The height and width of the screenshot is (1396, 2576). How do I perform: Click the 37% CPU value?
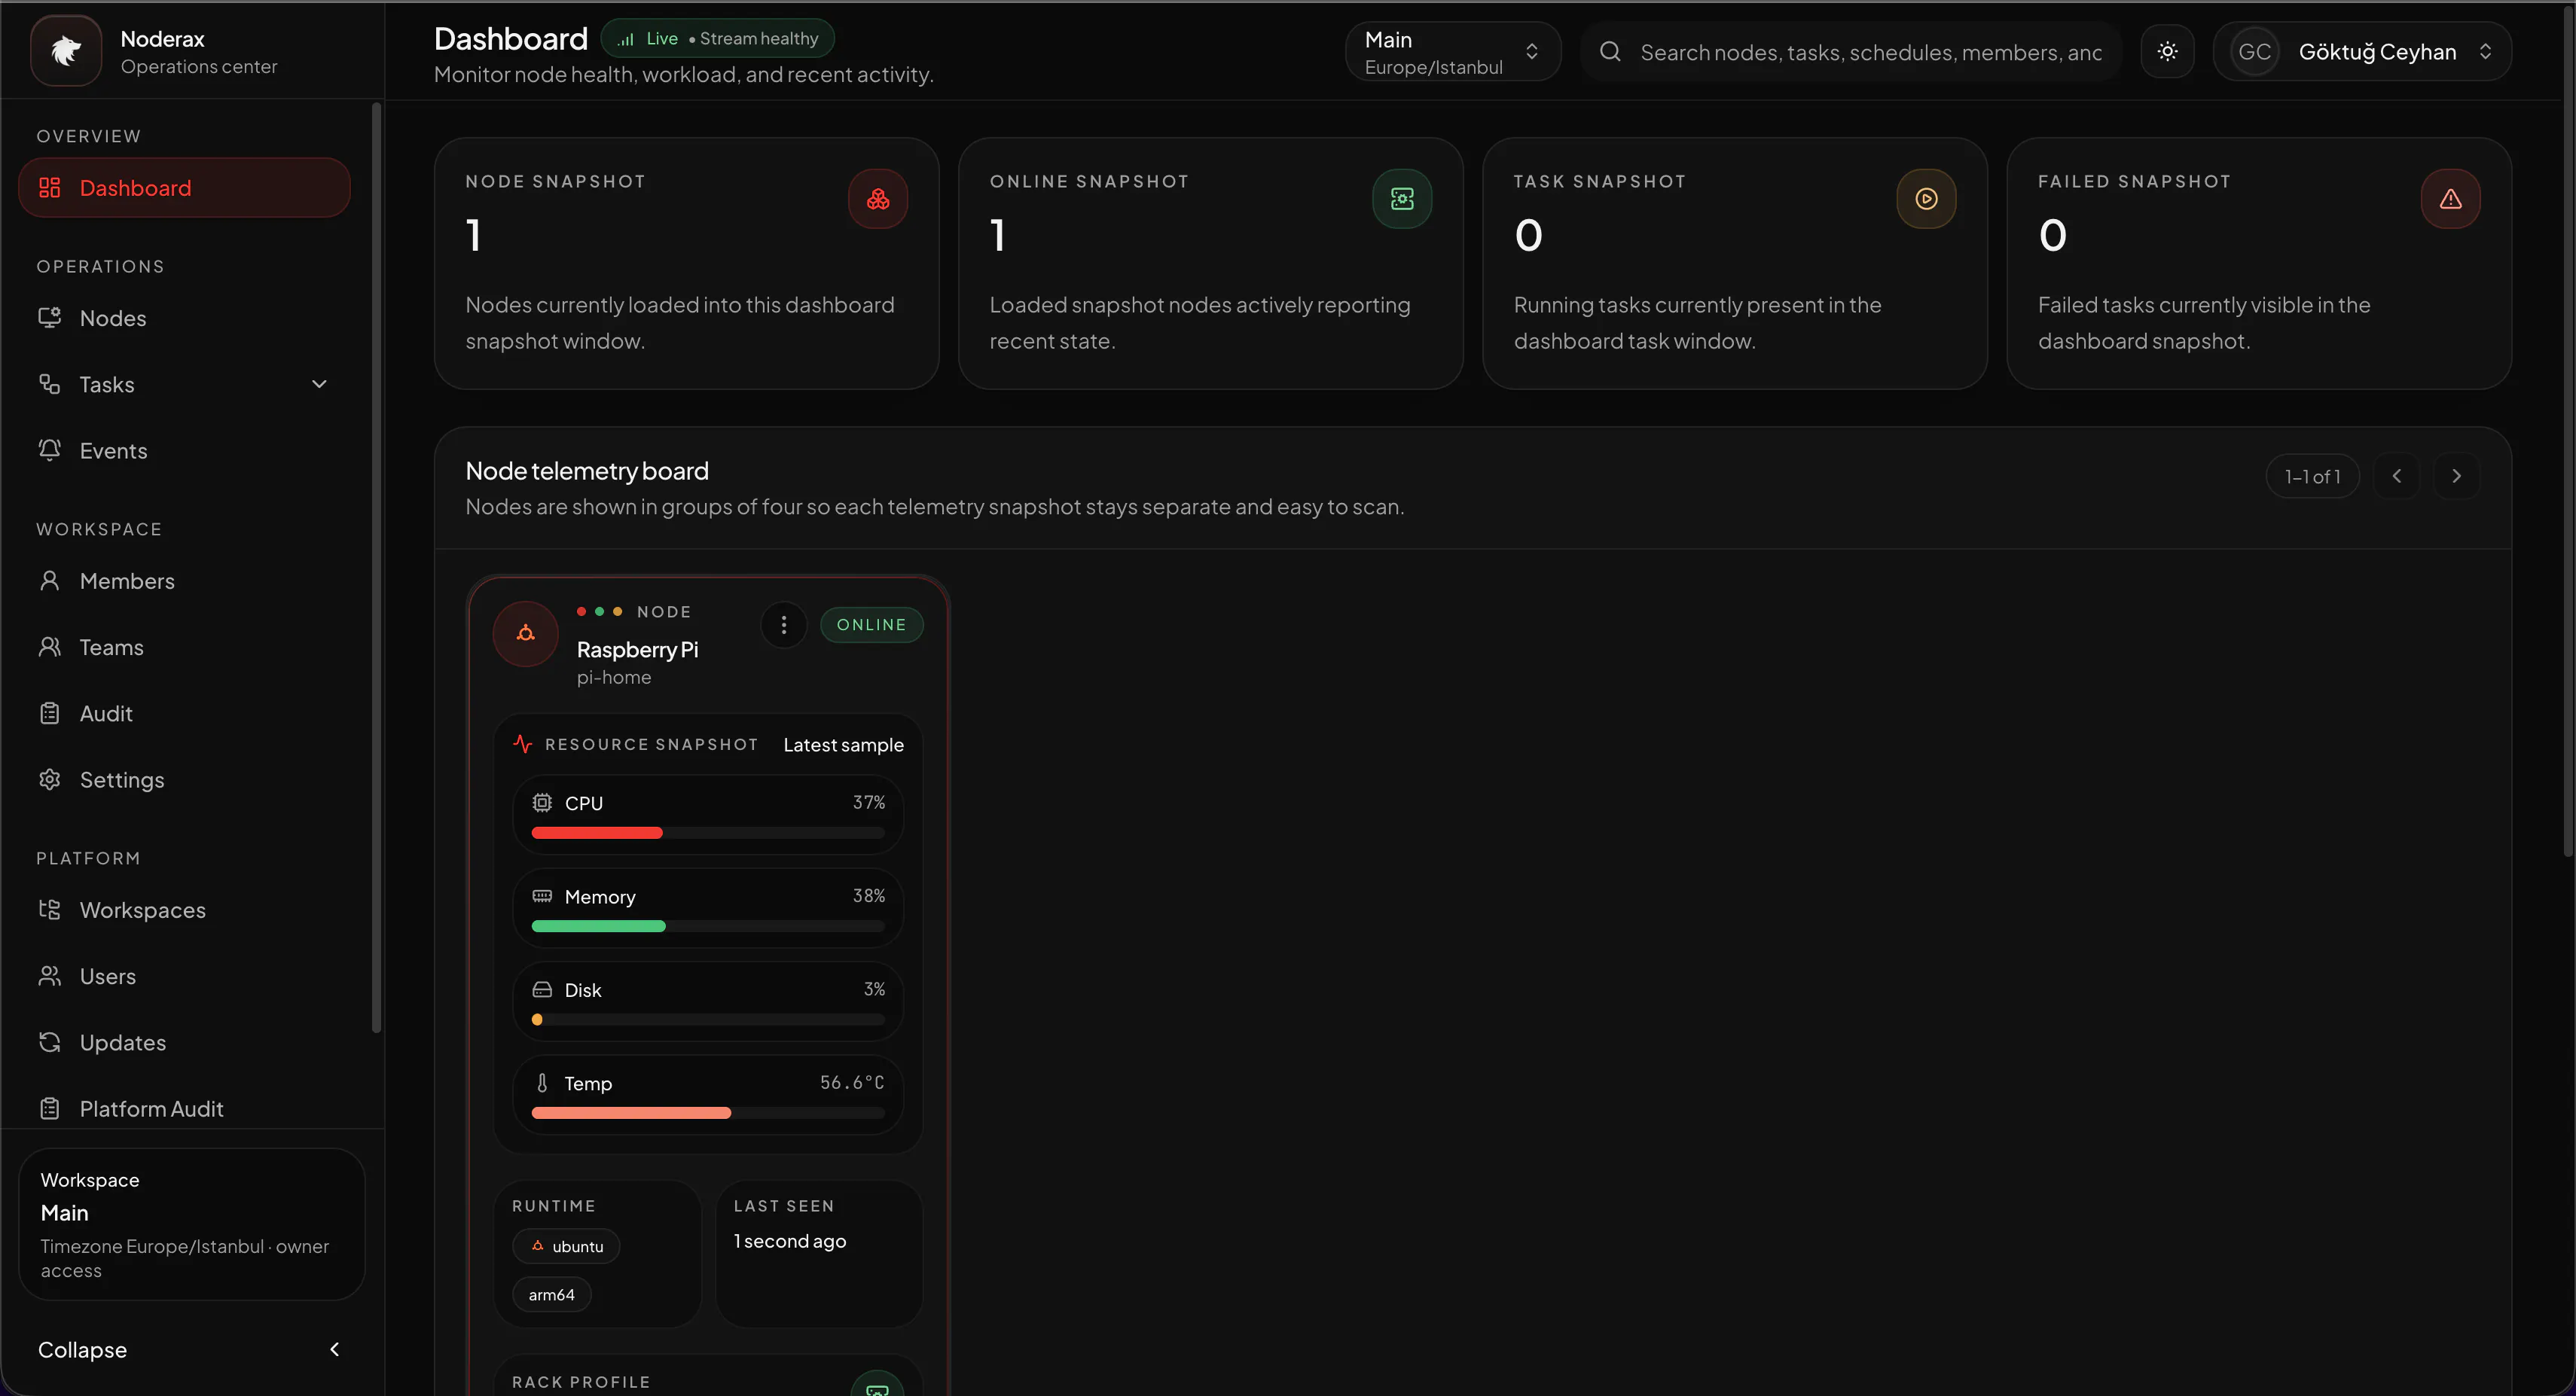point(869,803)
